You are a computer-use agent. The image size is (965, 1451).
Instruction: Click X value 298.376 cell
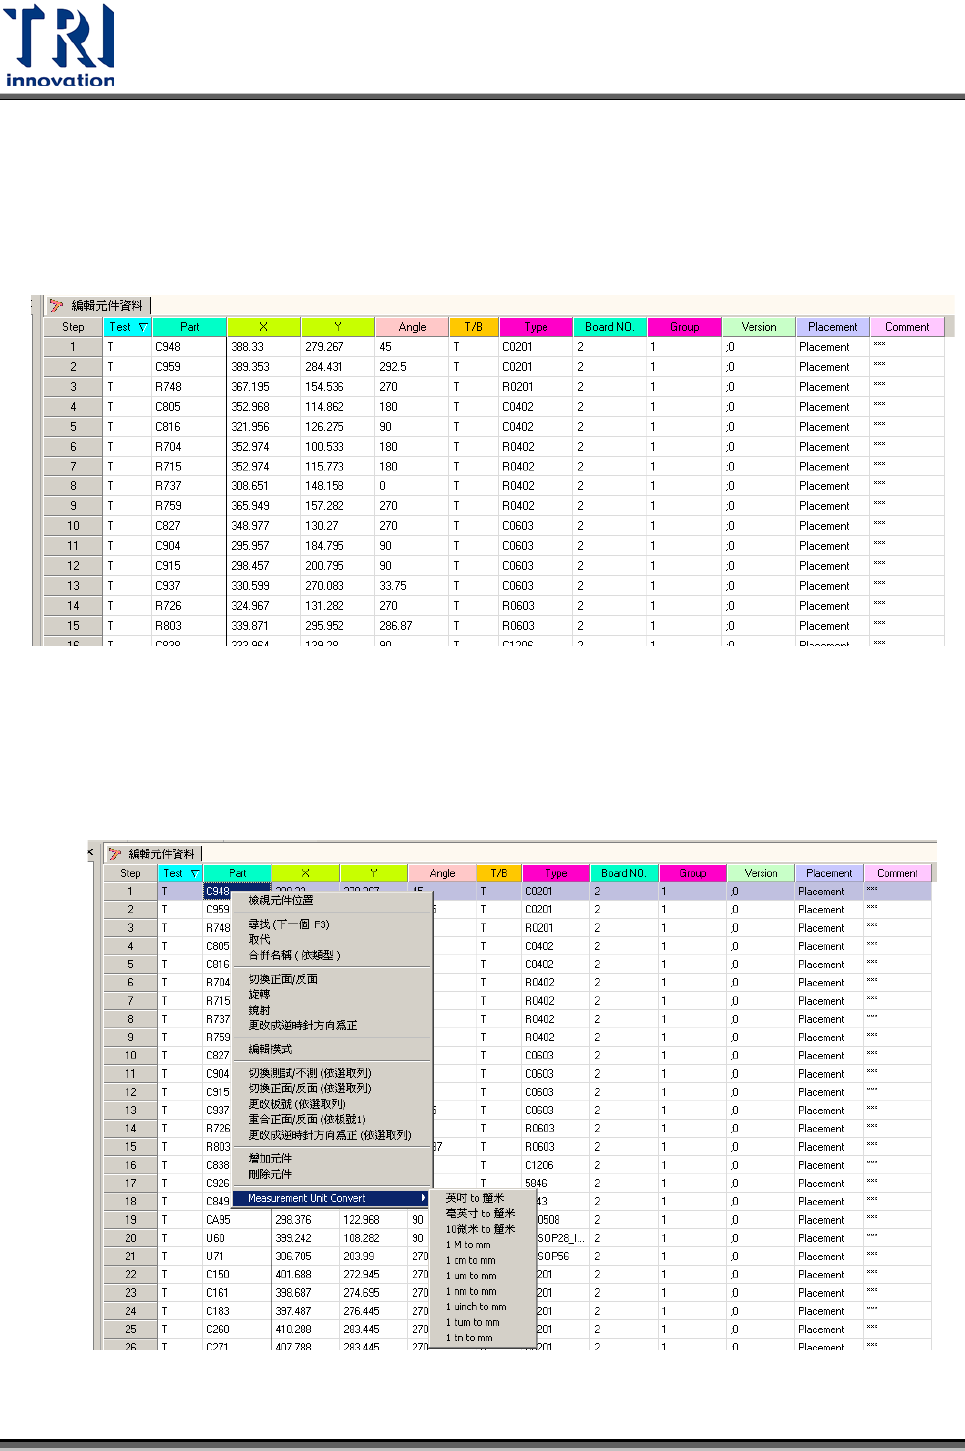pos(306,1220)
